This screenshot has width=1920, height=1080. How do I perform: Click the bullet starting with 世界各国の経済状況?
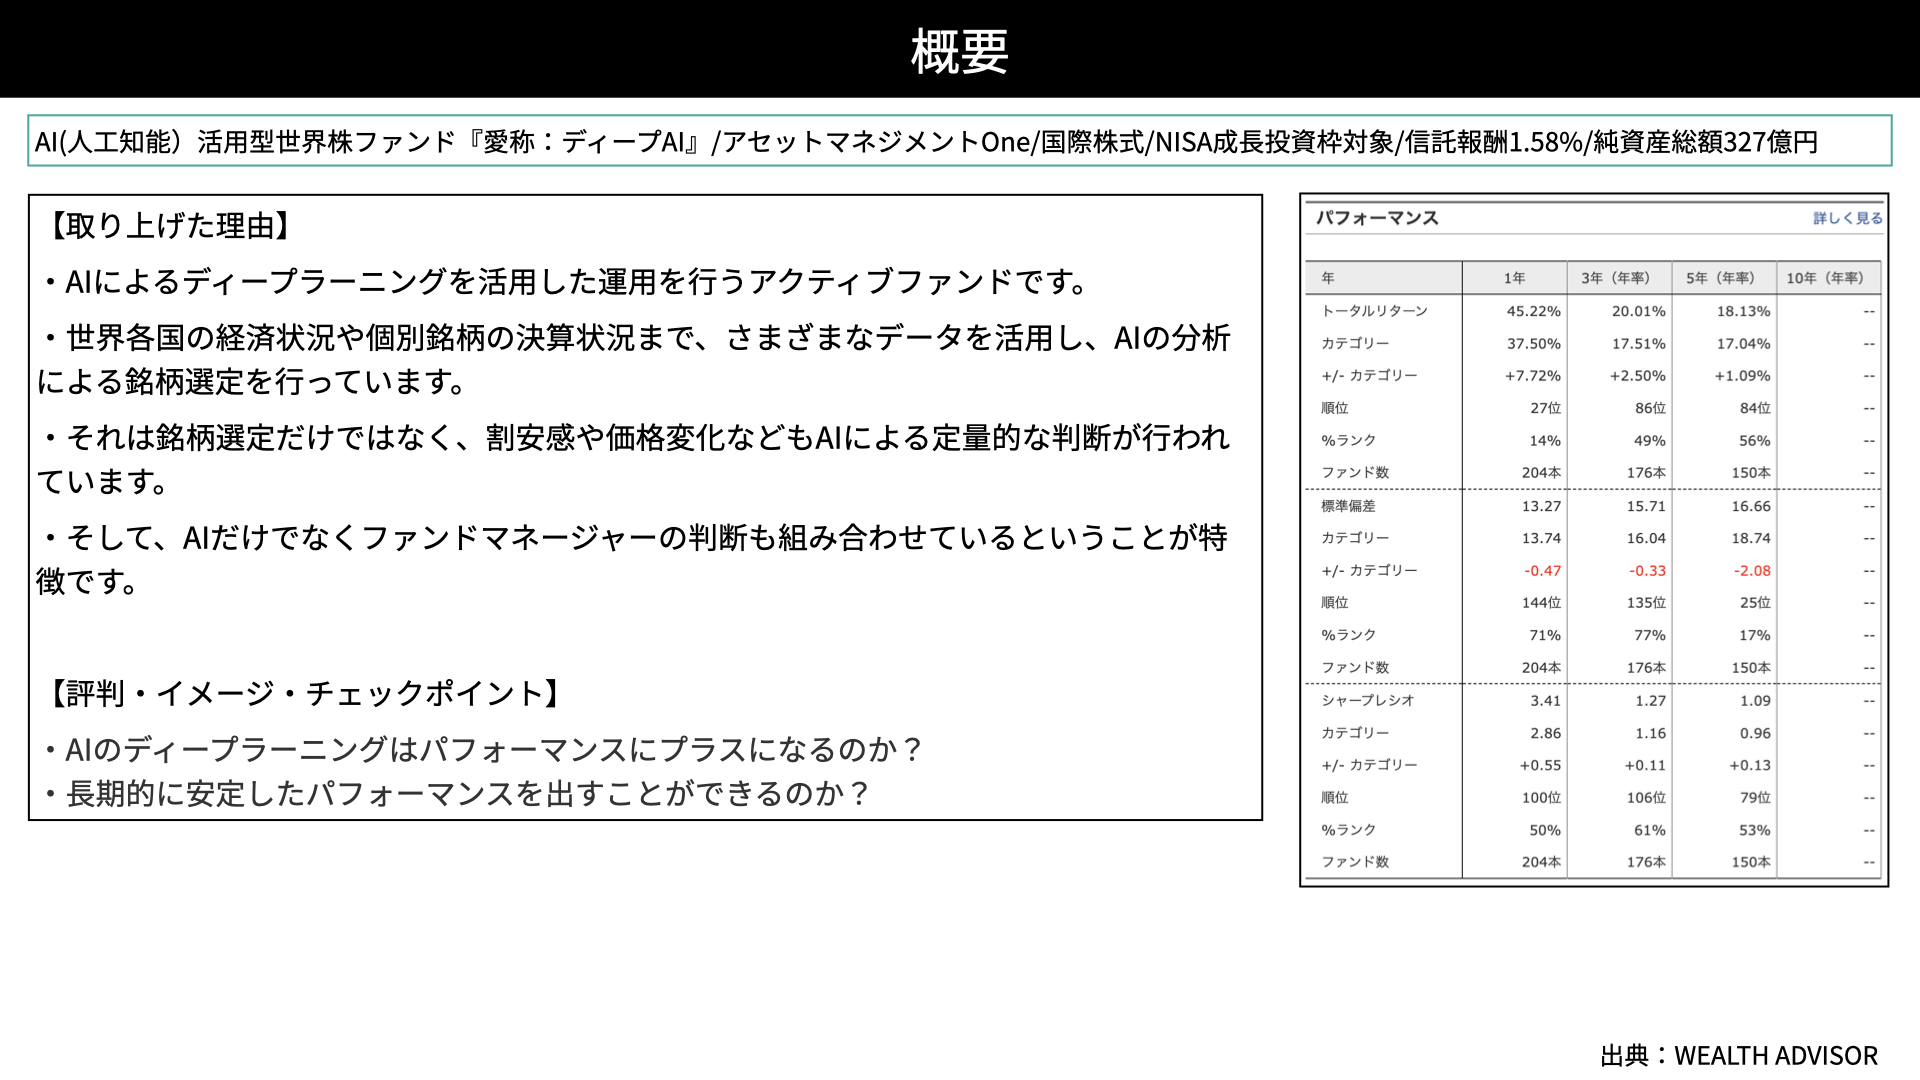point(634,359)
